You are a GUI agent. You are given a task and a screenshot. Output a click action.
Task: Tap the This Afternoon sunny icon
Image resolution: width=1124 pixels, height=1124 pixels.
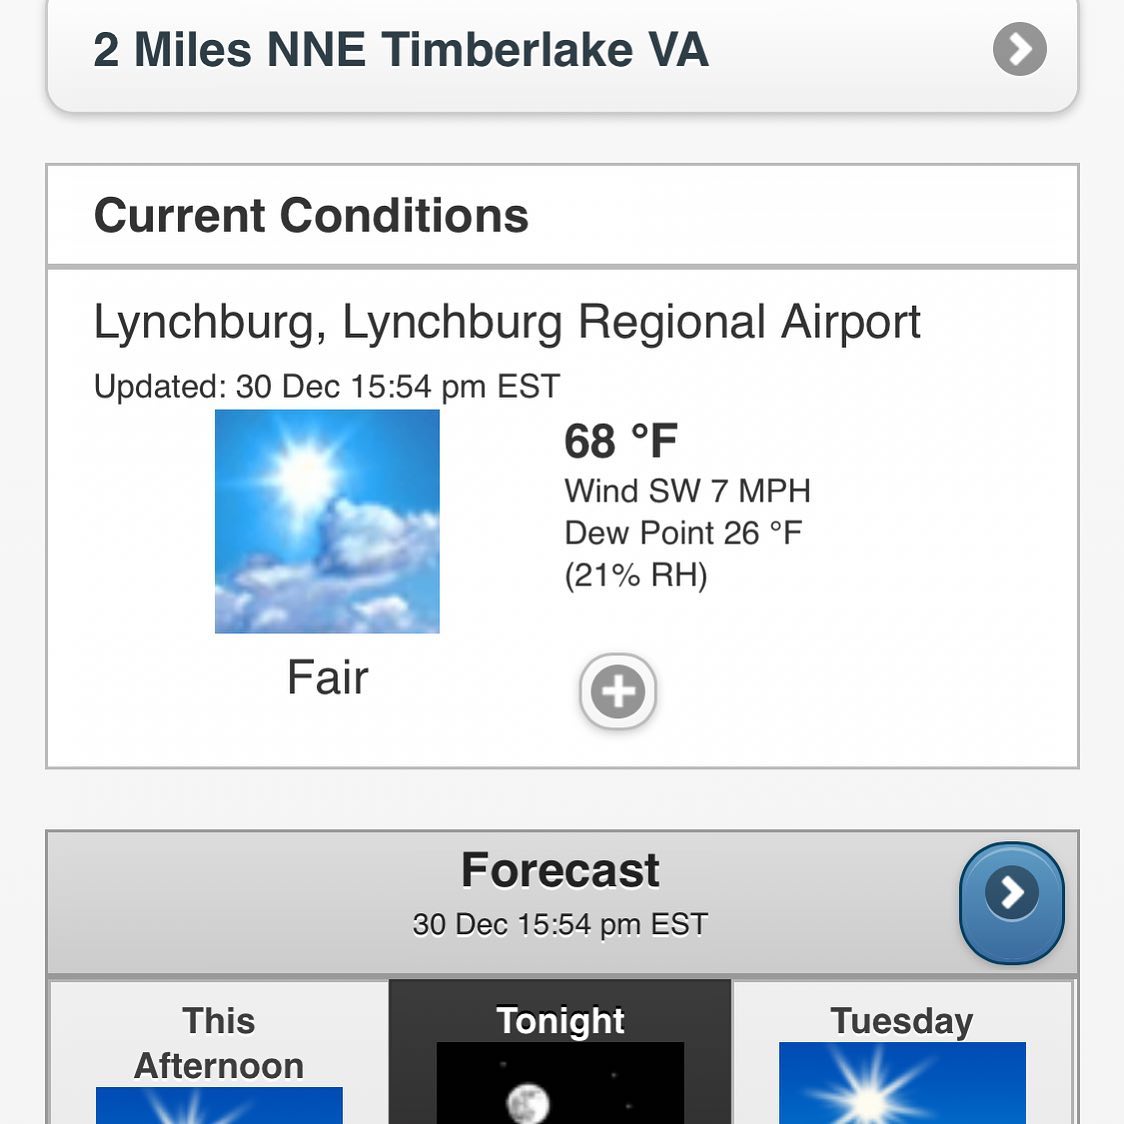(219, 1105)
